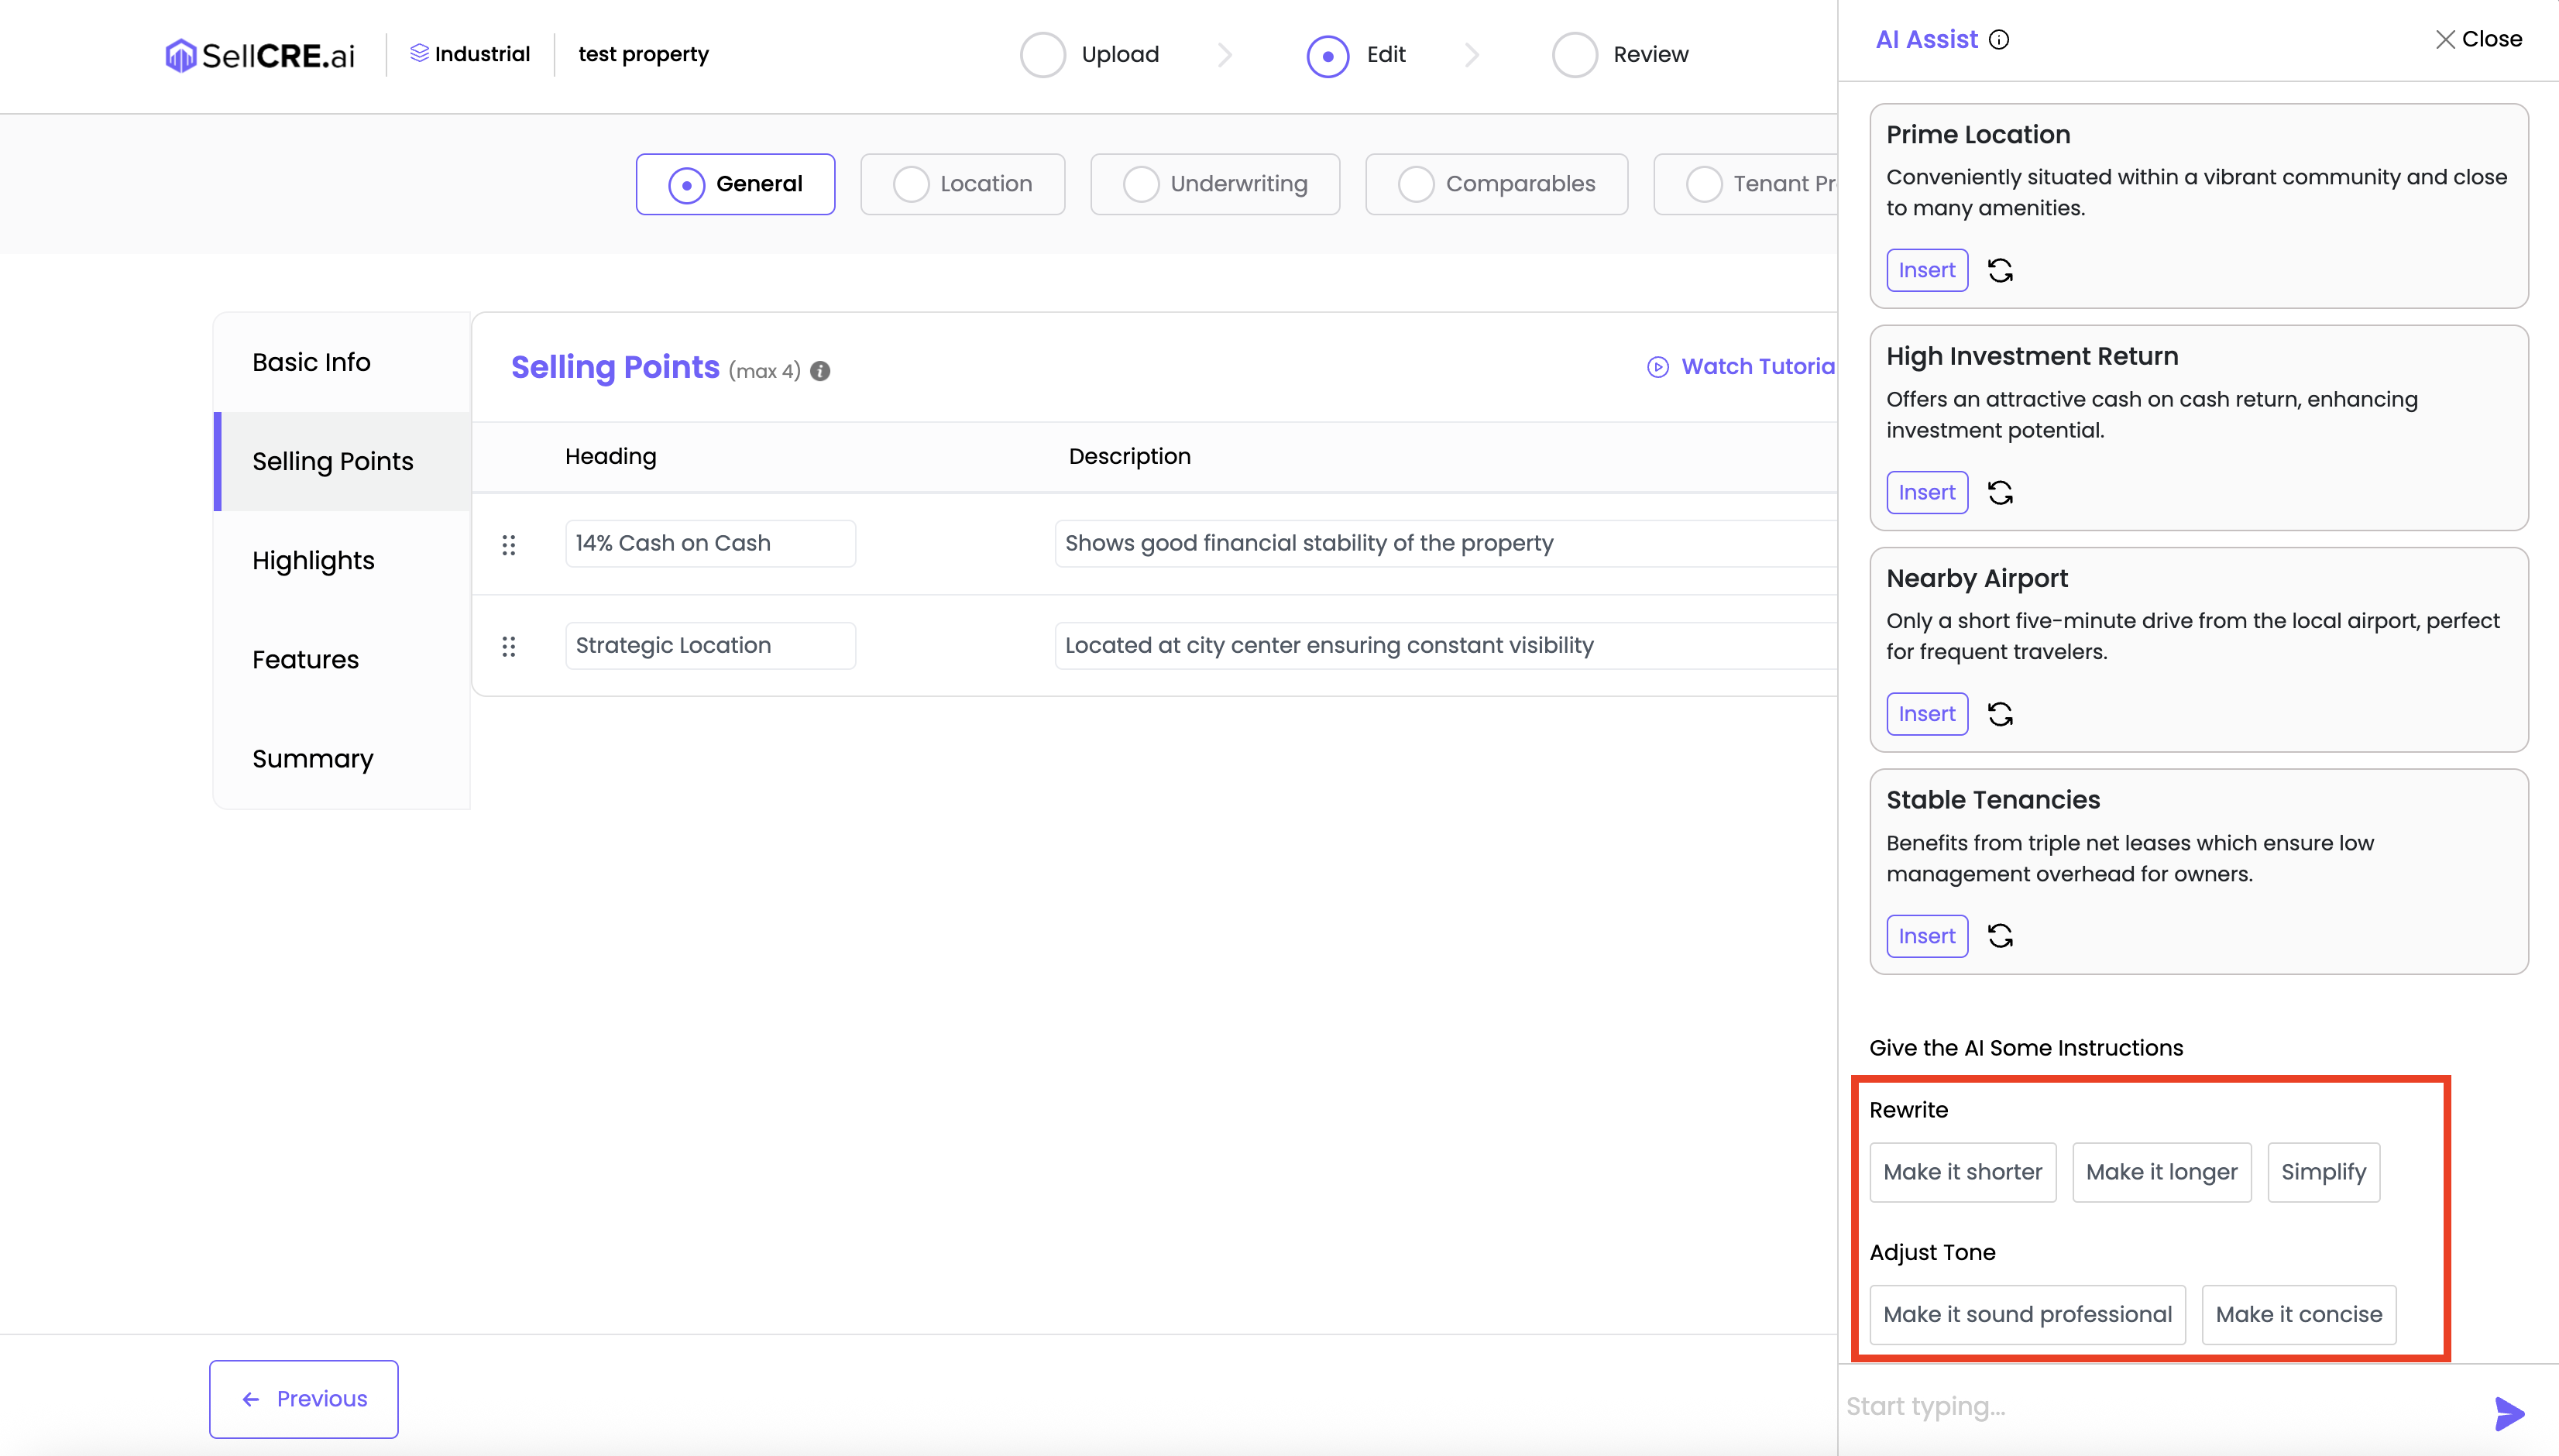Open Highlights in the sidebar

coord(313,560)
